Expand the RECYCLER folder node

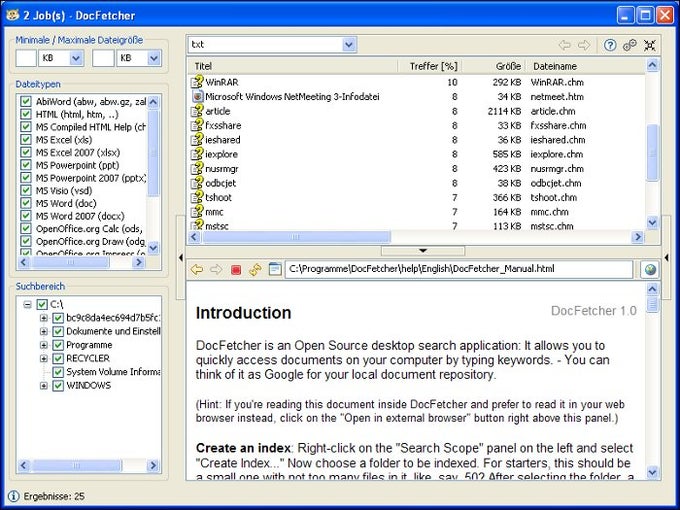pos(43,359)
